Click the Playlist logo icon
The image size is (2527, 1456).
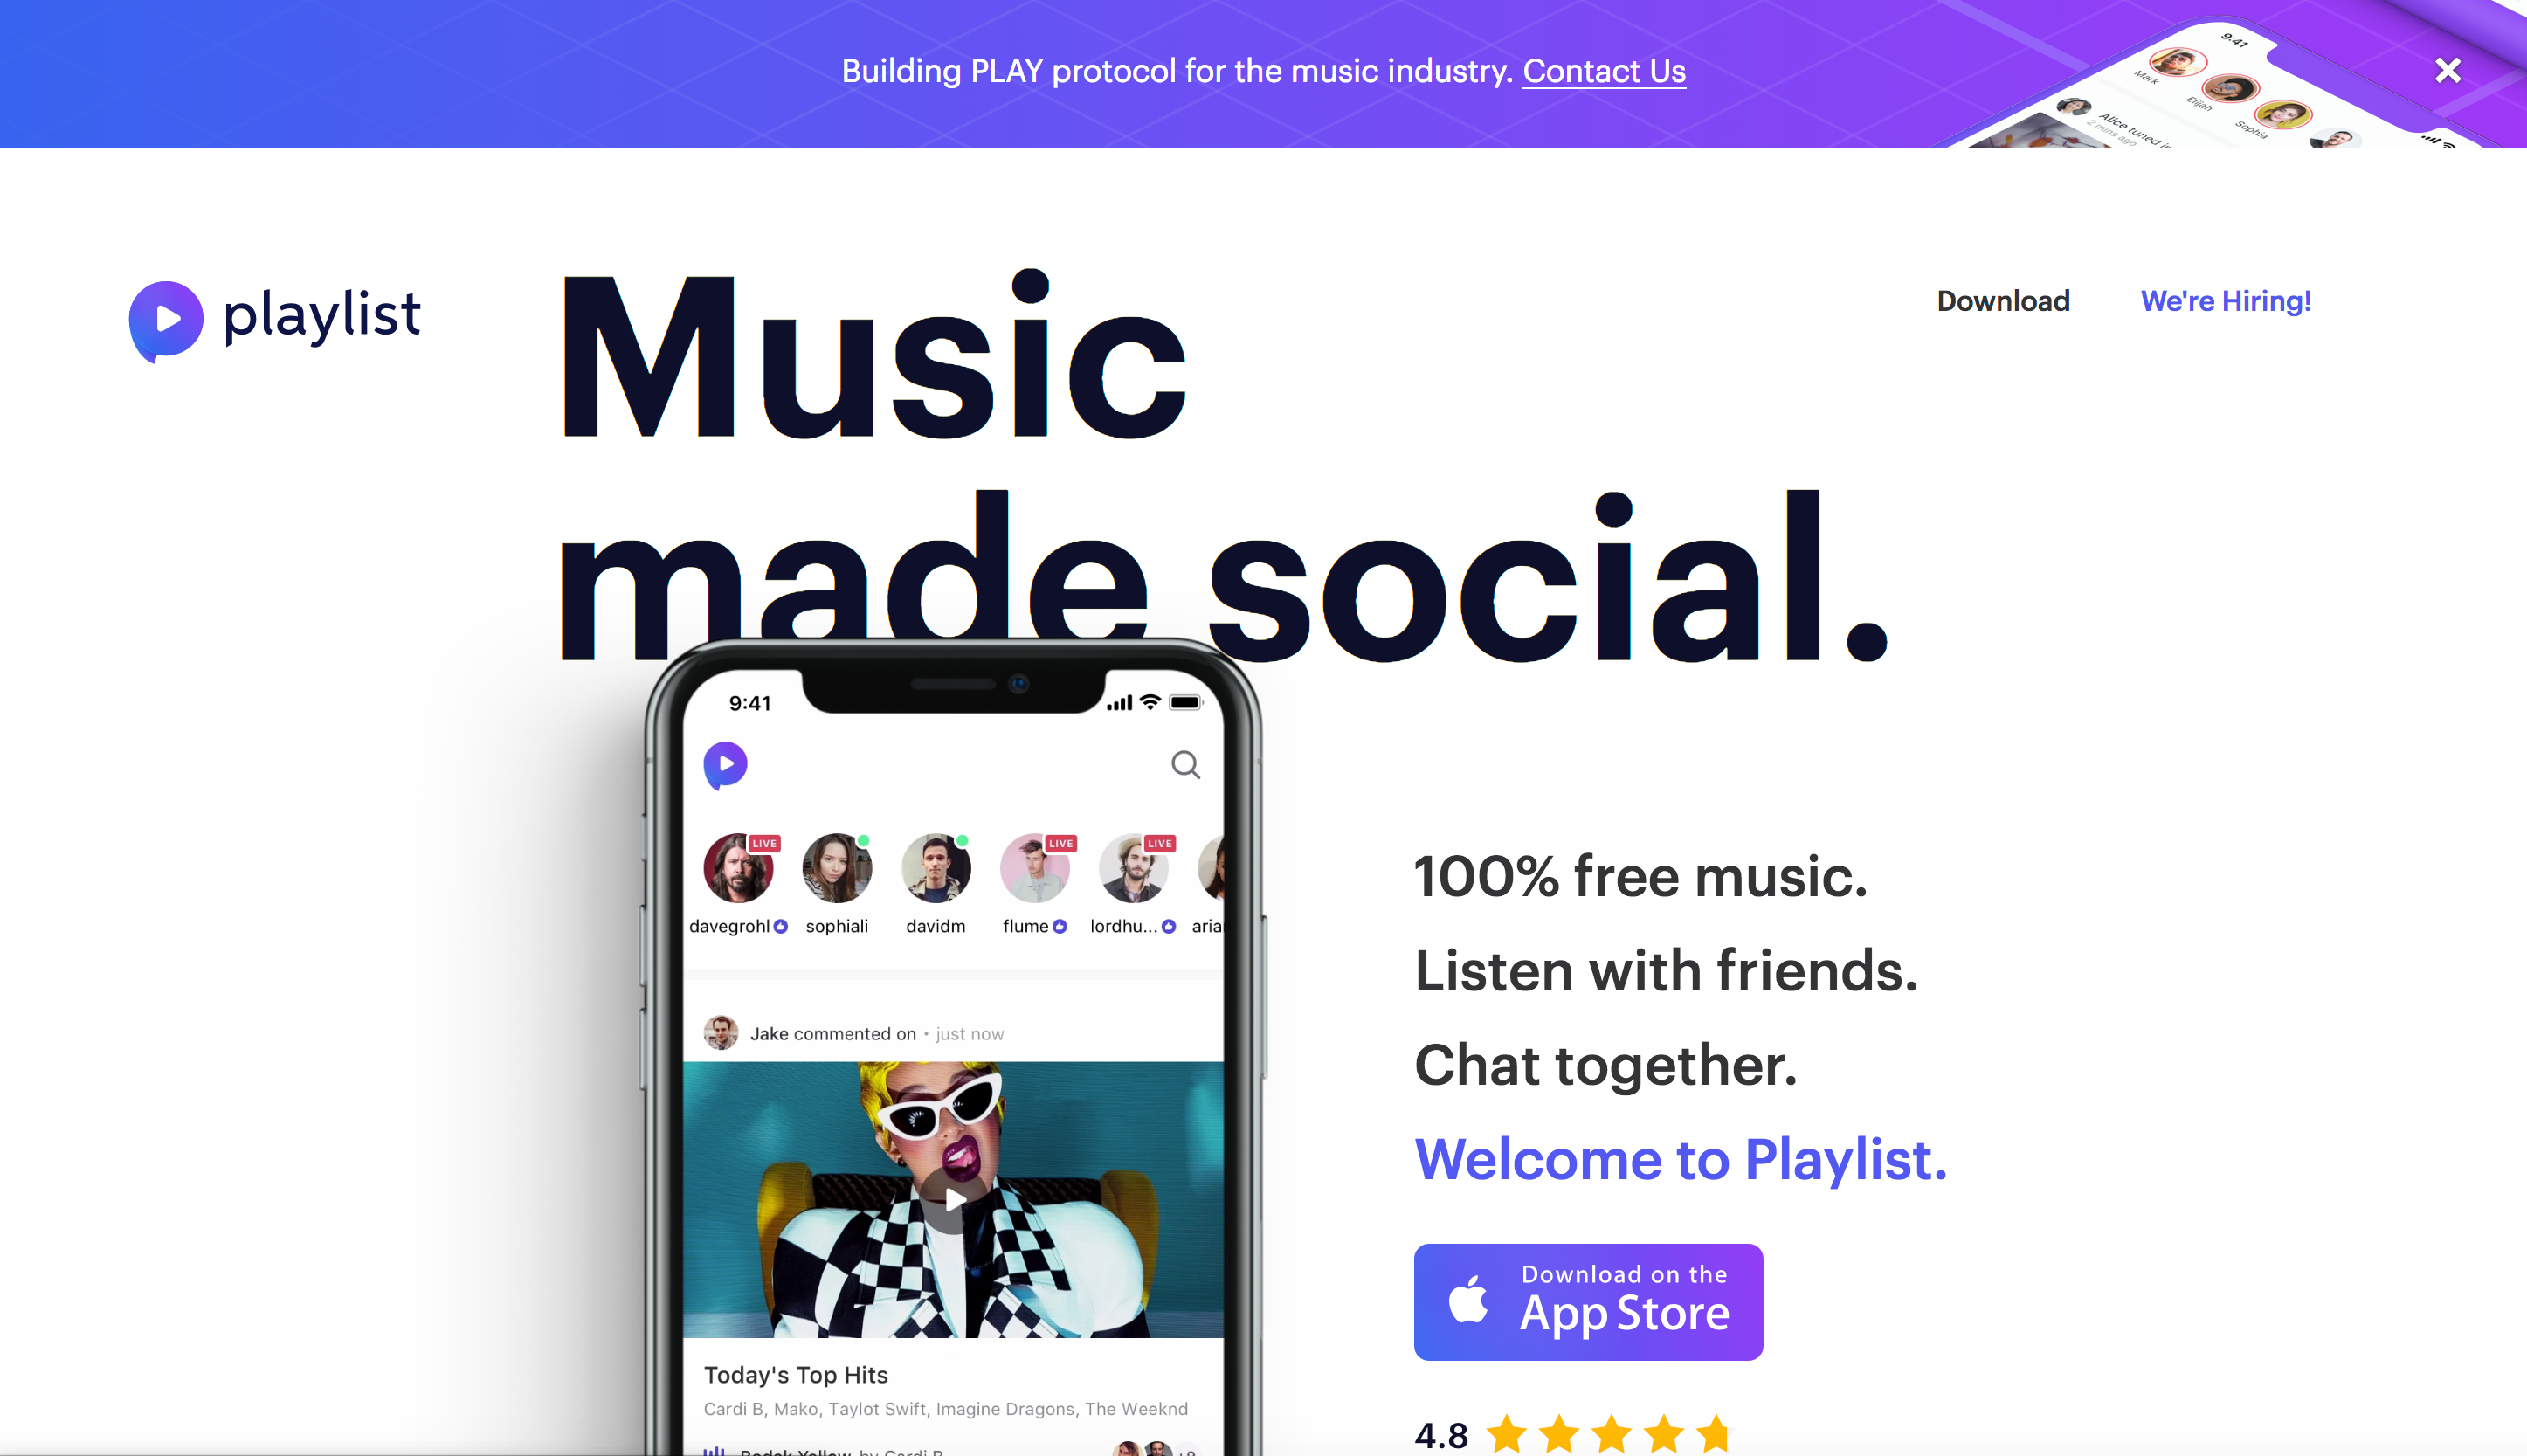coord(166,320)
